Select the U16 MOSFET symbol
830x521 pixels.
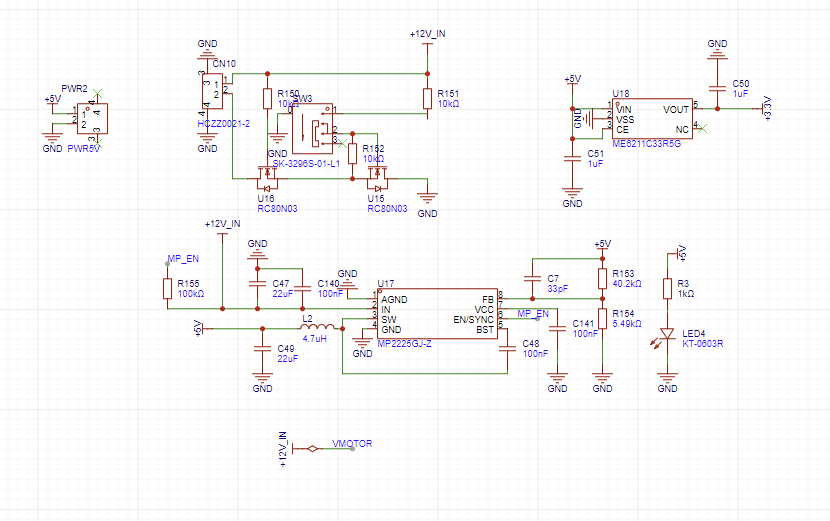click(x=267, y=179)
